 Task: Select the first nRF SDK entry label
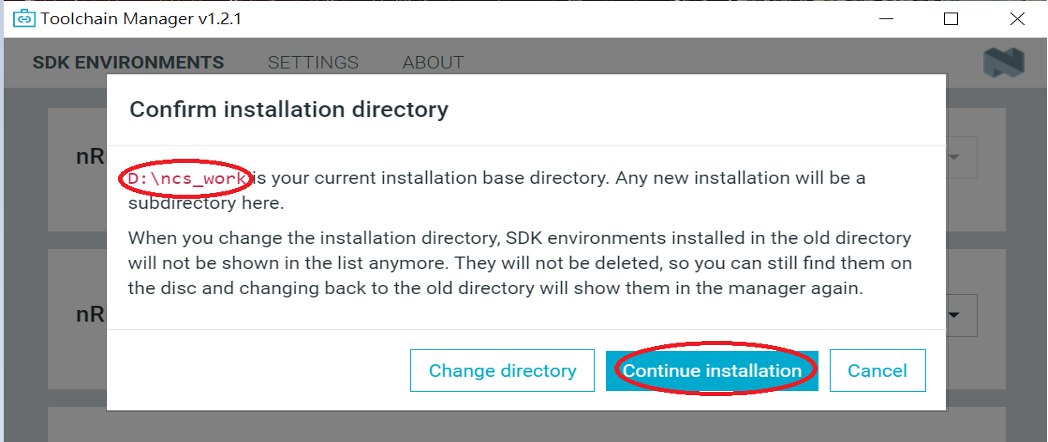coord(90,158)
